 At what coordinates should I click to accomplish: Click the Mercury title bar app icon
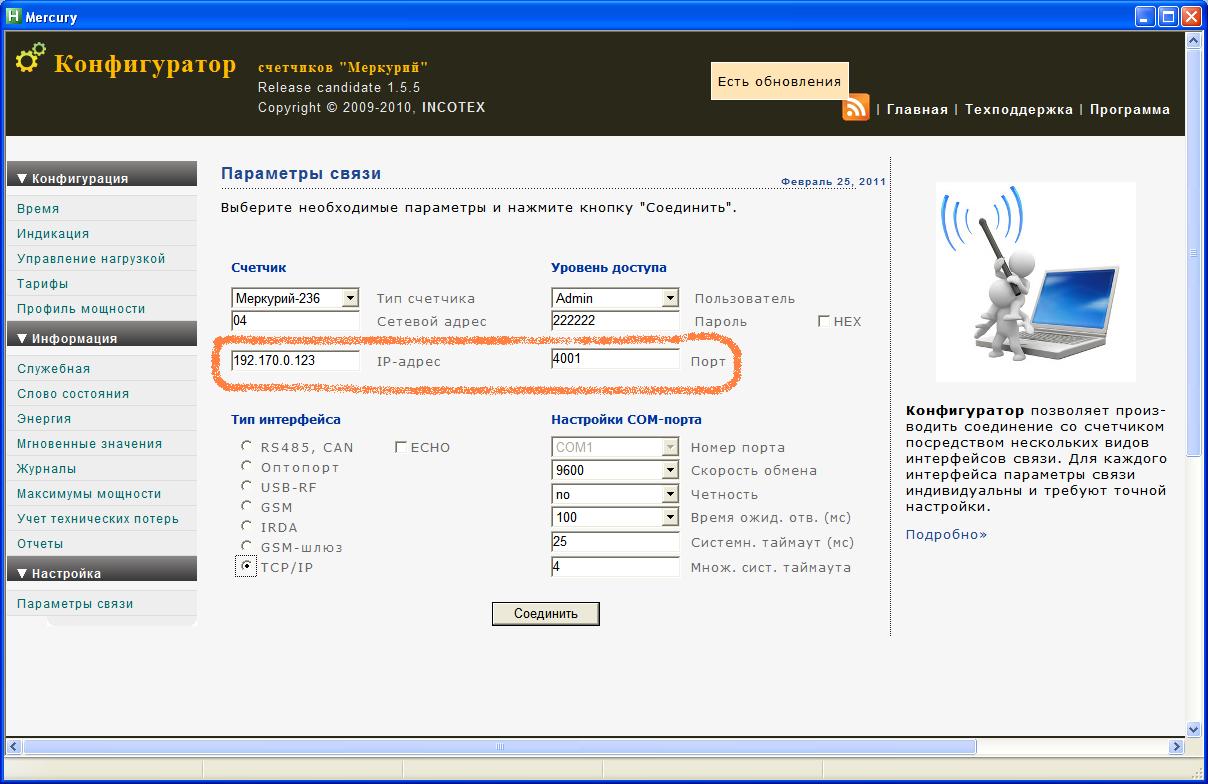14,17
